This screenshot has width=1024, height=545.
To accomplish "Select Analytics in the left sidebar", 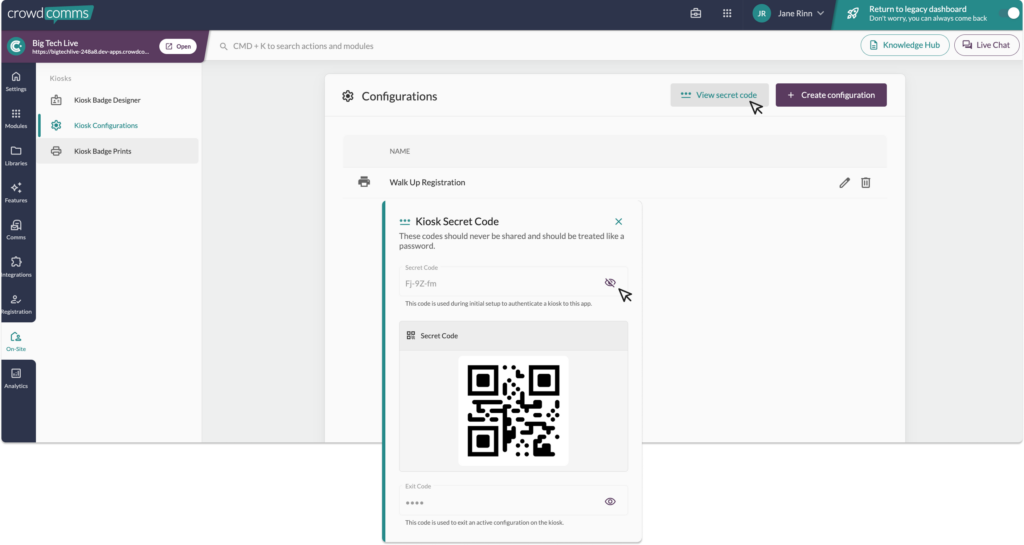I will pos(16,378).
